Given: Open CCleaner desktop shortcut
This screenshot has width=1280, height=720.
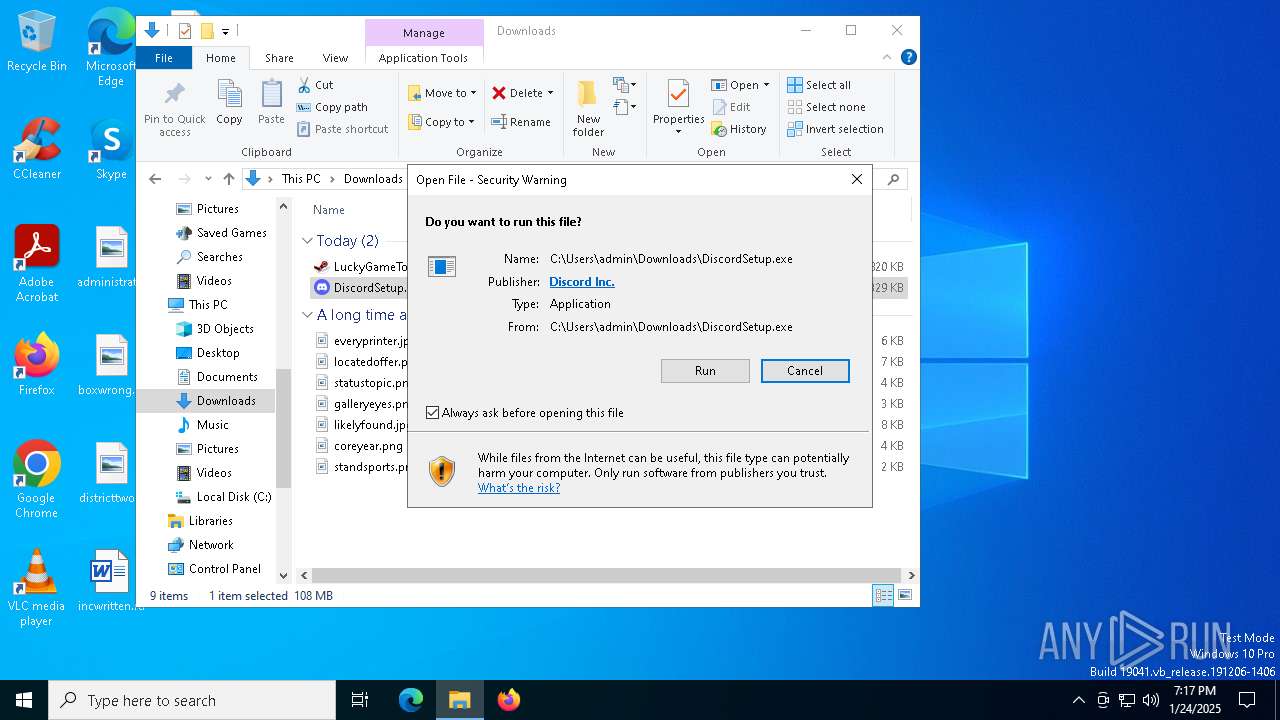Looking at the screenshot, I should click(x=37, y=149).
